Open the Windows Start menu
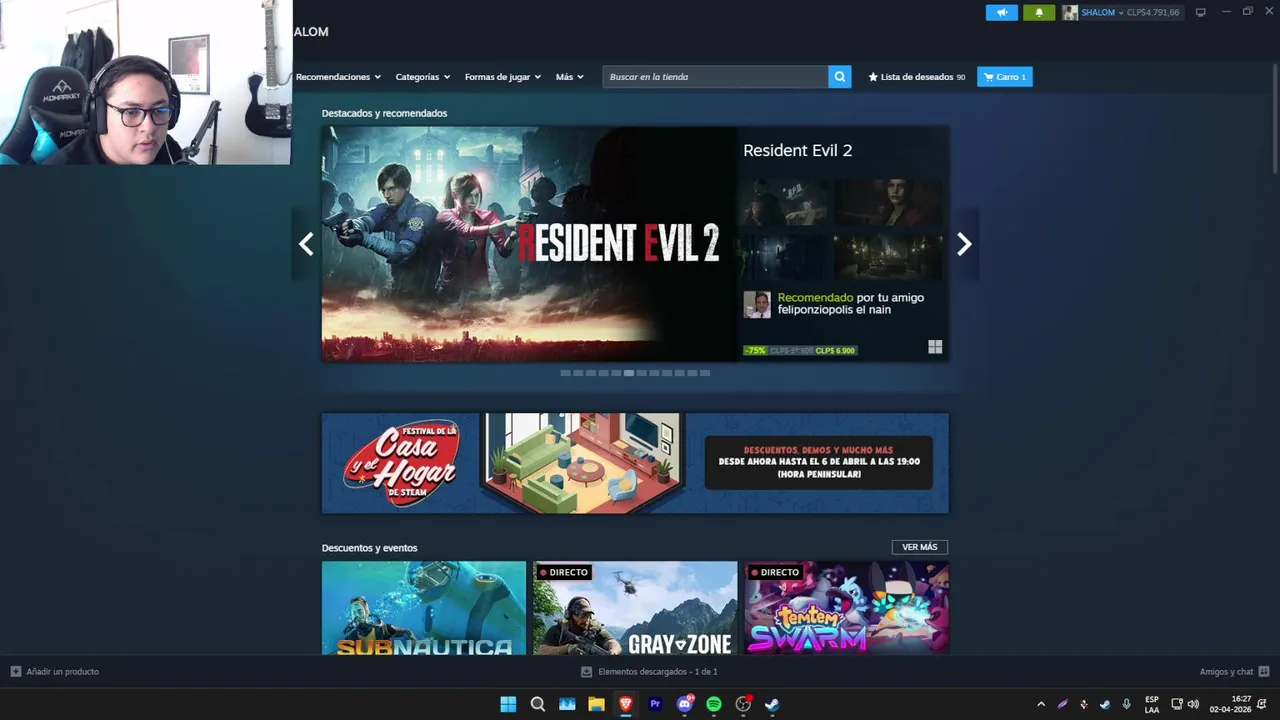Image resolution: width=1280 pixels, height=720 pixels. click(x=508, y=704)
